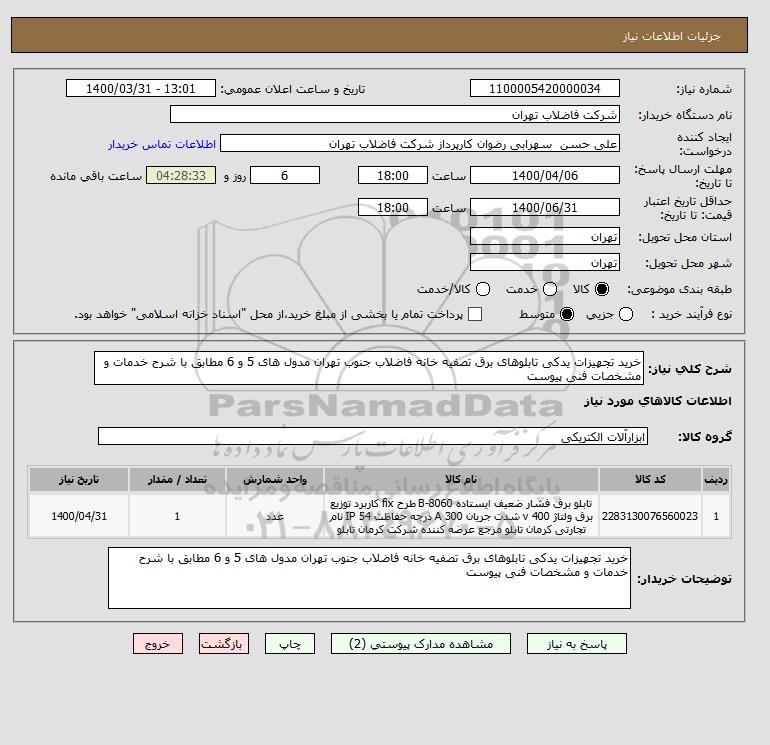Click the بازگشت back button

[224, 644]
